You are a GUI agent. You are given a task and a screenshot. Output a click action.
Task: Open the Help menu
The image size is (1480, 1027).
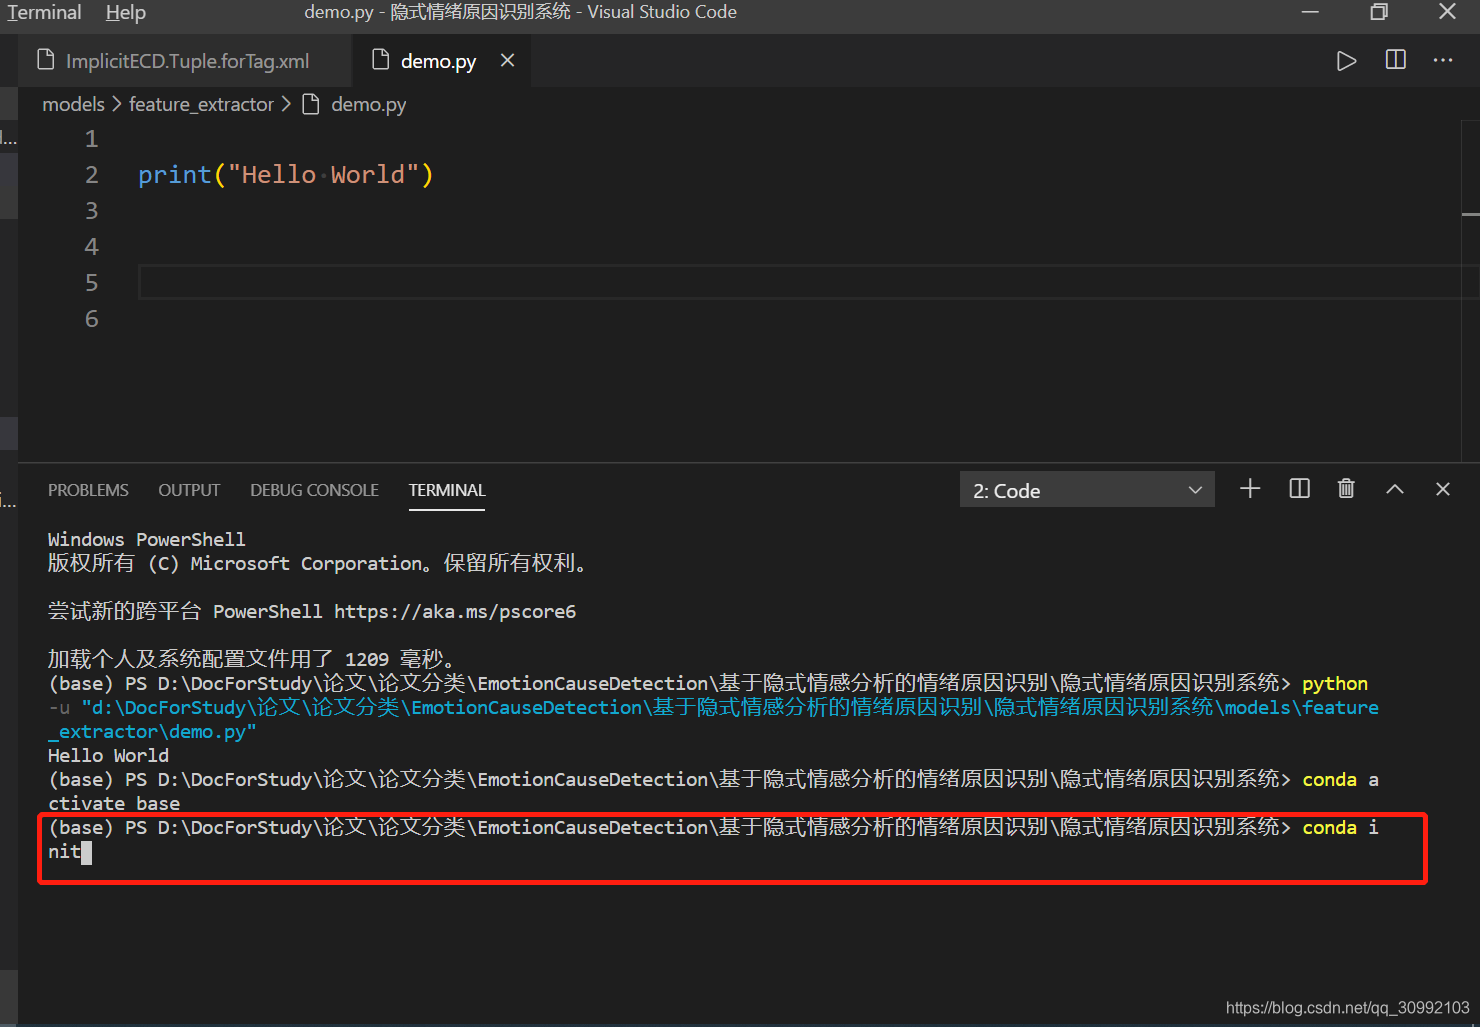tap(126, 12)
